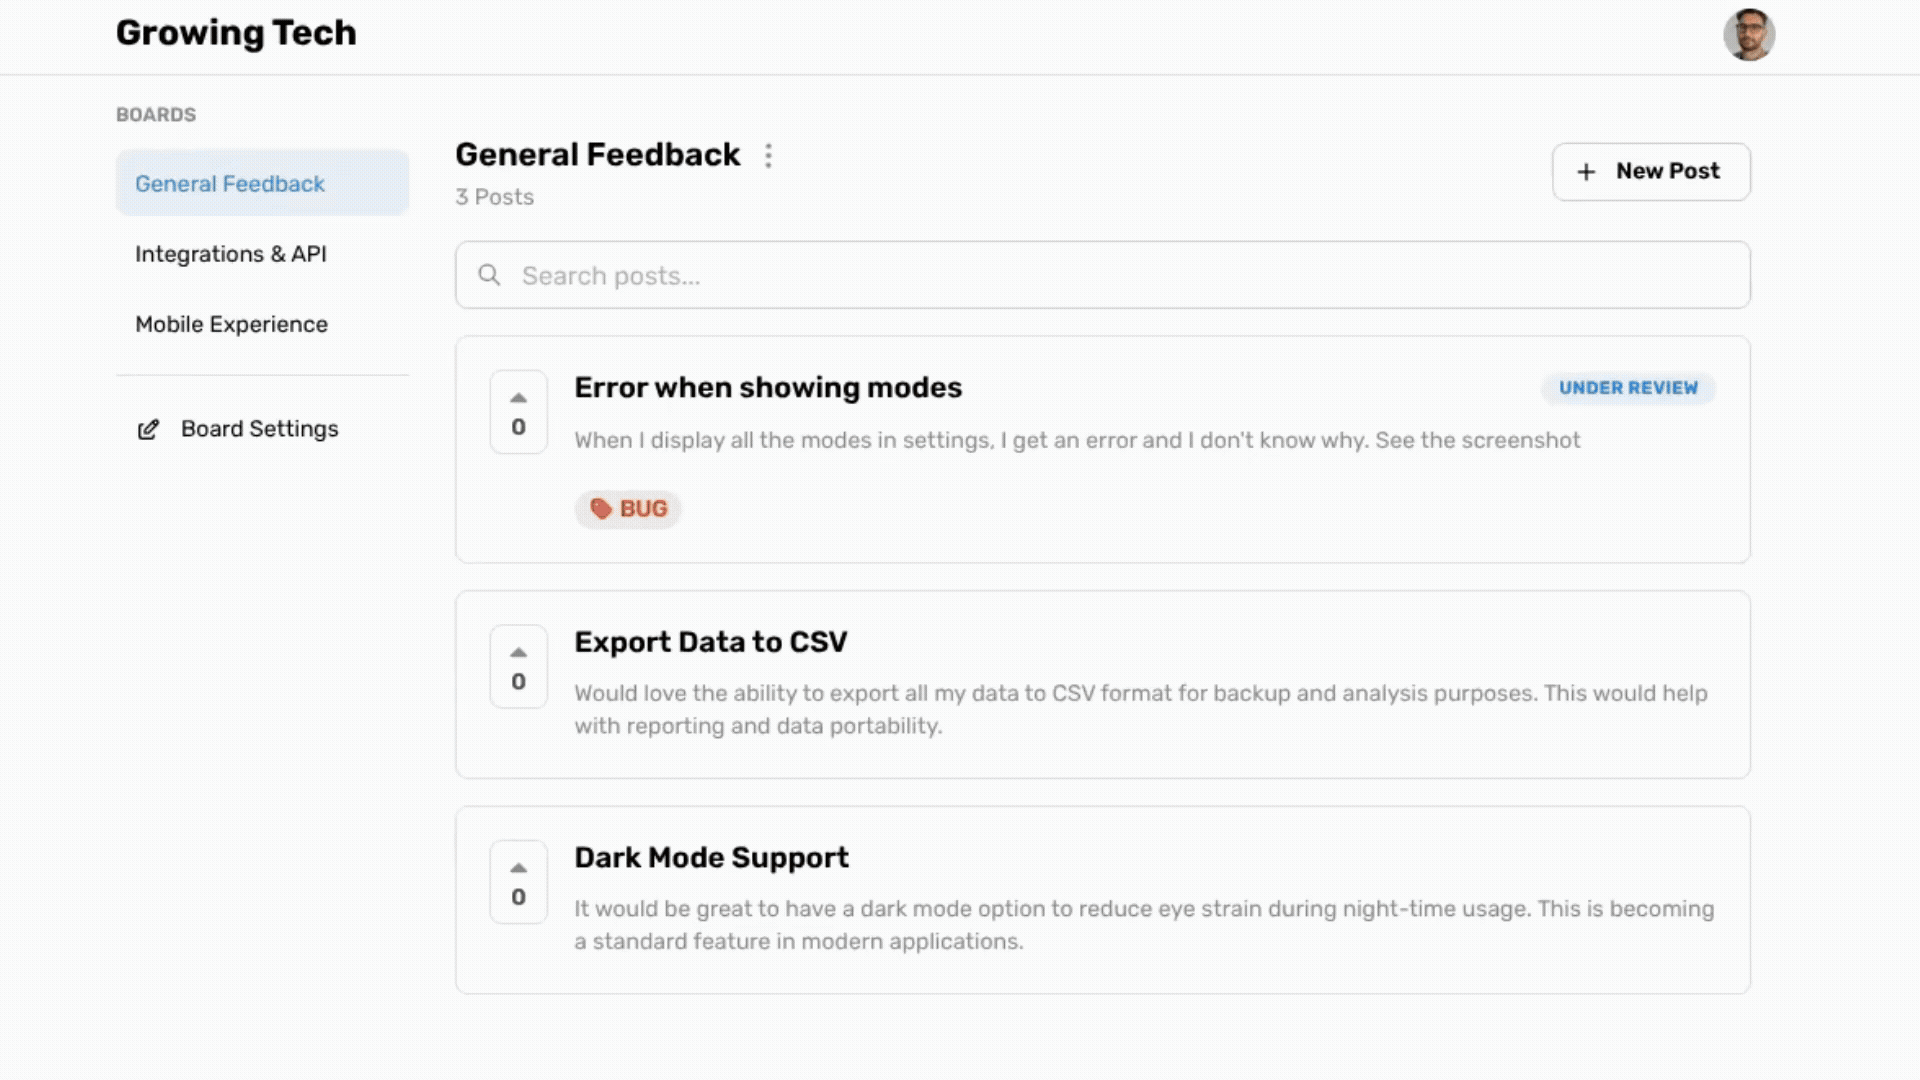Switch to the Integrations & API board

(231, 253)
